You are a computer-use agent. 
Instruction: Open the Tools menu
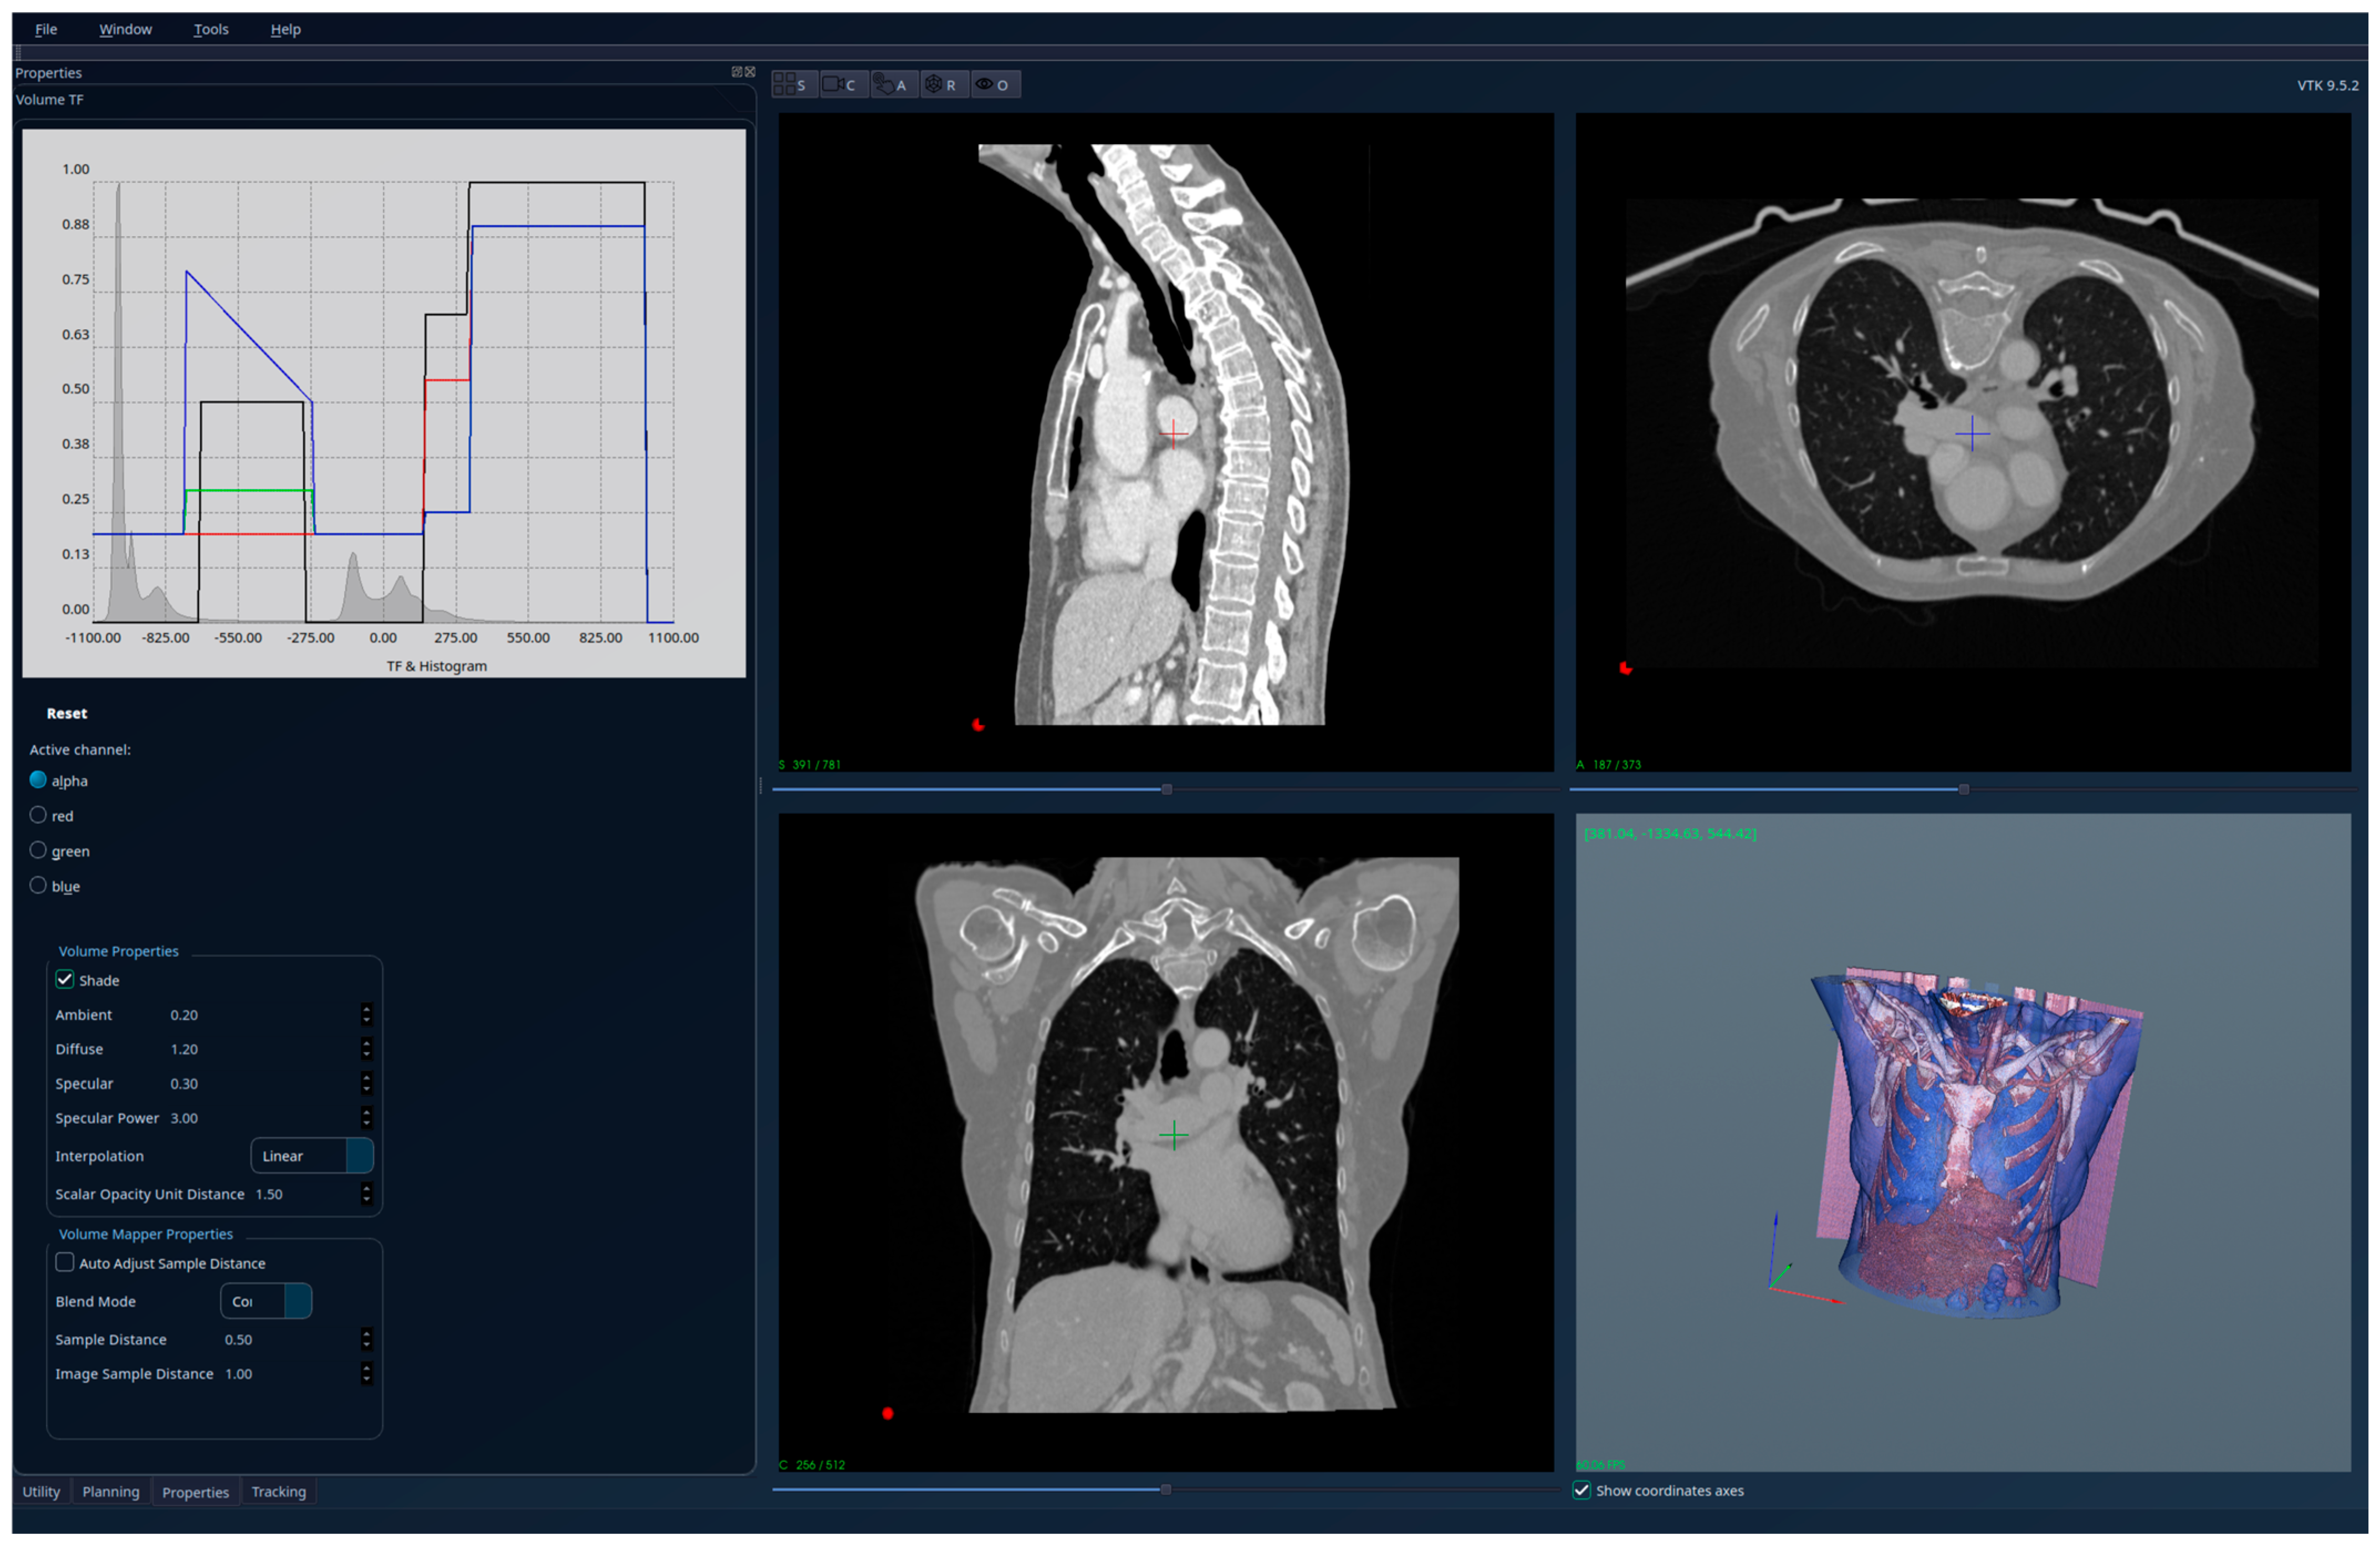[x=210, y=29]
